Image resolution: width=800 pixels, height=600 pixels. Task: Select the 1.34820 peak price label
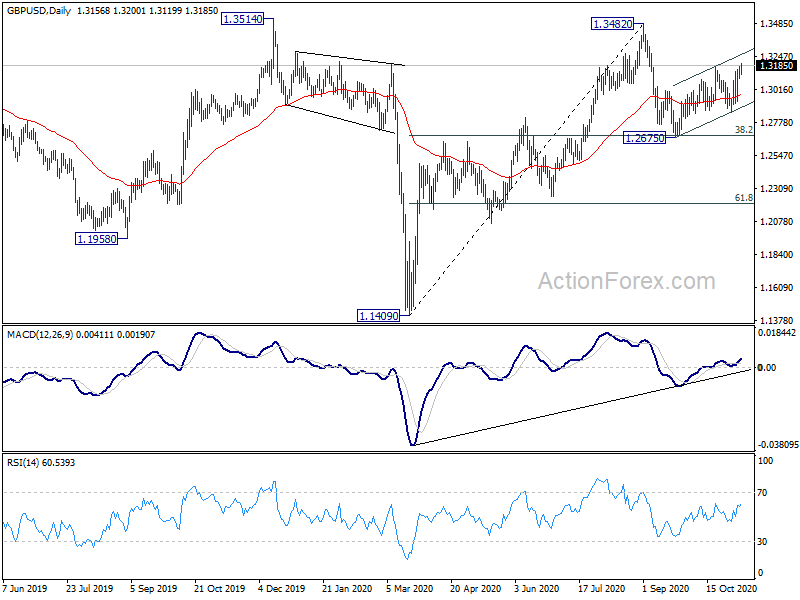click(612, 23)
